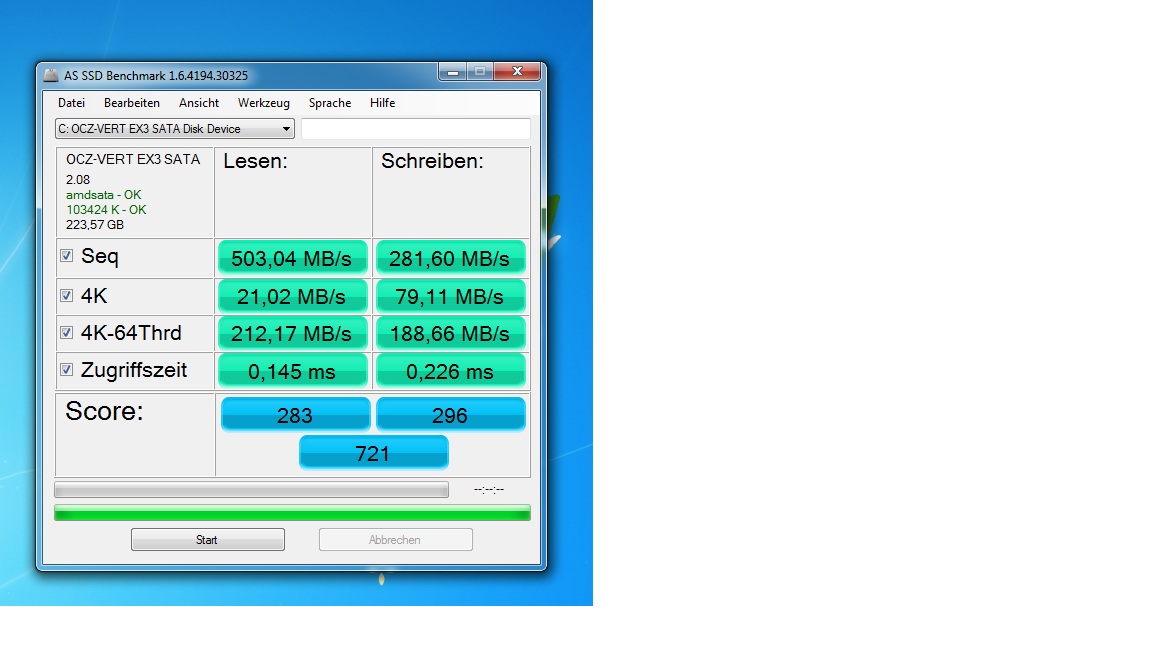Viewport: 1152px width, 648px height.
Task: Minimize the AS SSD Benchmark window
Action: coord(453,72)
